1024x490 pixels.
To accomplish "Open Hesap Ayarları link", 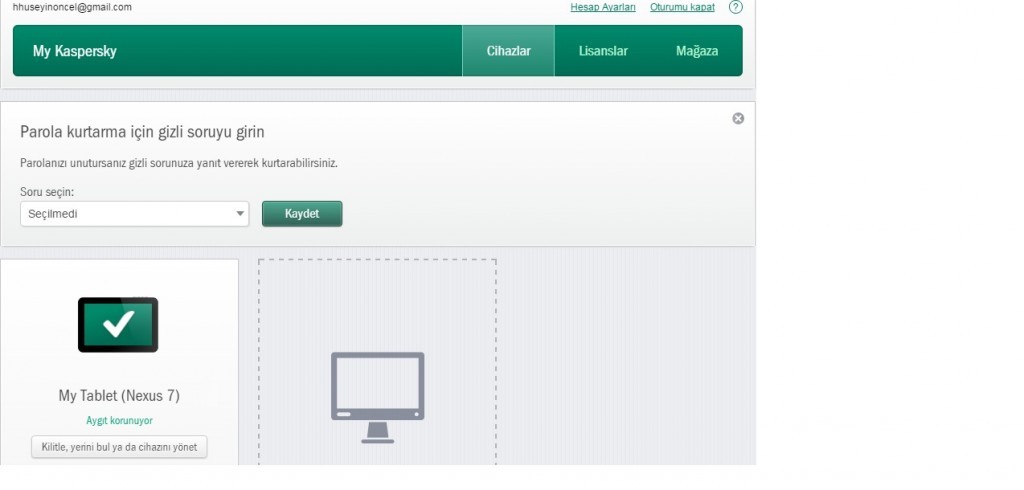I will click(603, 7).
